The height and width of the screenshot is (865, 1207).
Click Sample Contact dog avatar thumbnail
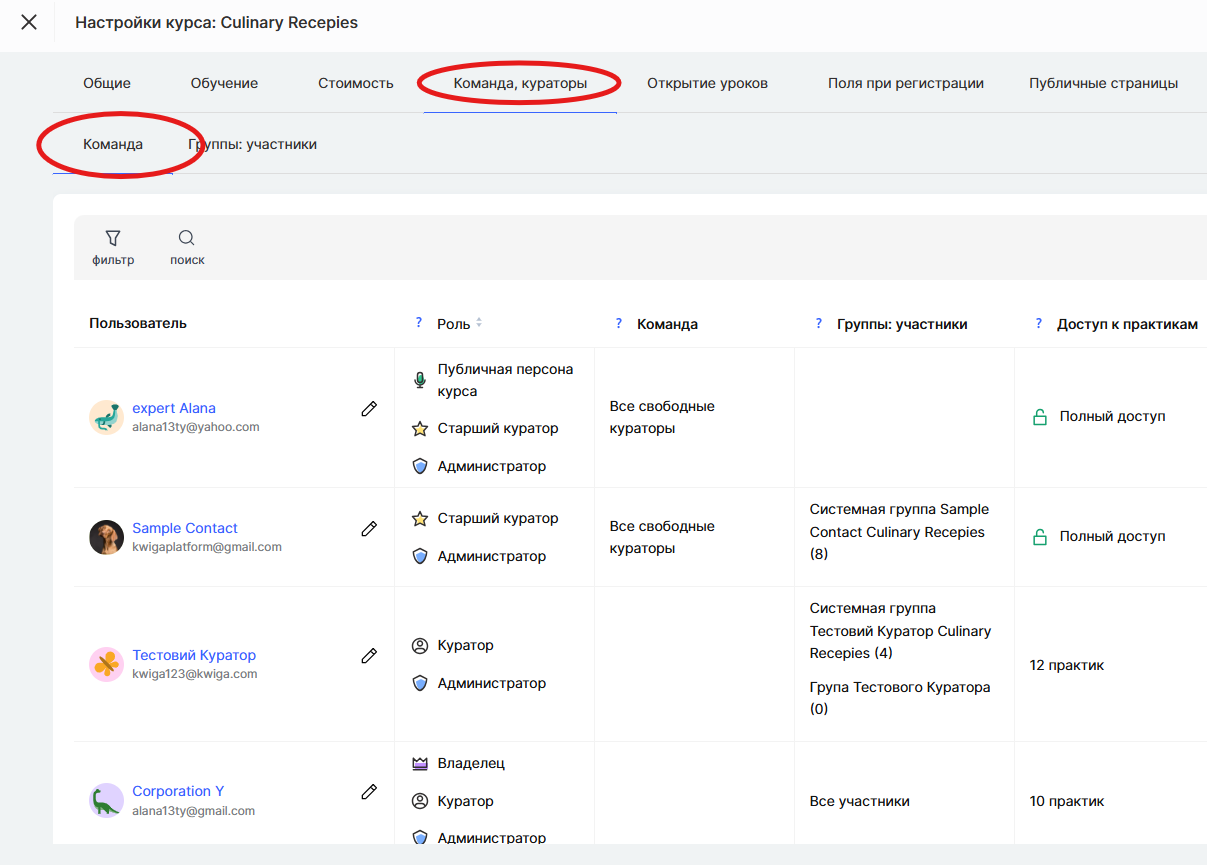coord(106,537)
